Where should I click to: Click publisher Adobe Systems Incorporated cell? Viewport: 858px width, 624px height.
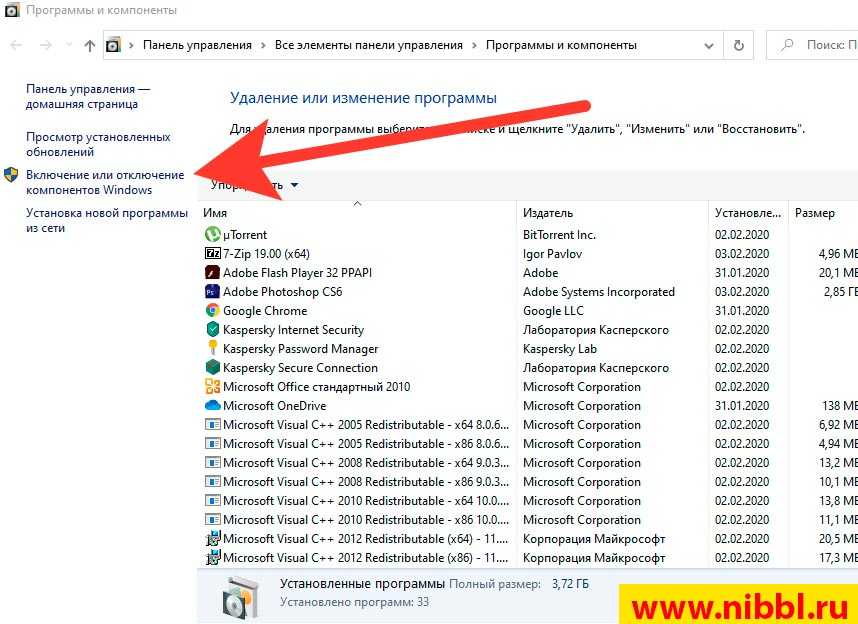(x=599, y=292)
